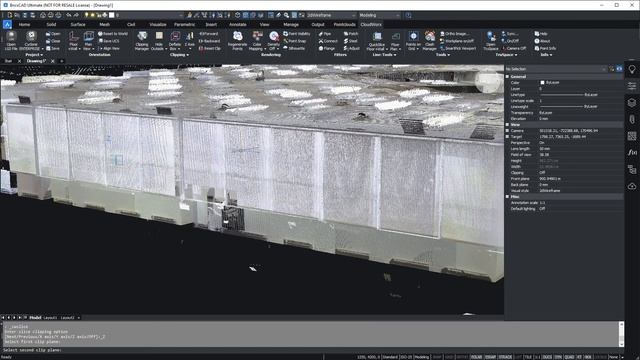Open the Tips lightbulb panel on right sidebar
This screenshot has height=360, width=640.
(x=632, y=70)
